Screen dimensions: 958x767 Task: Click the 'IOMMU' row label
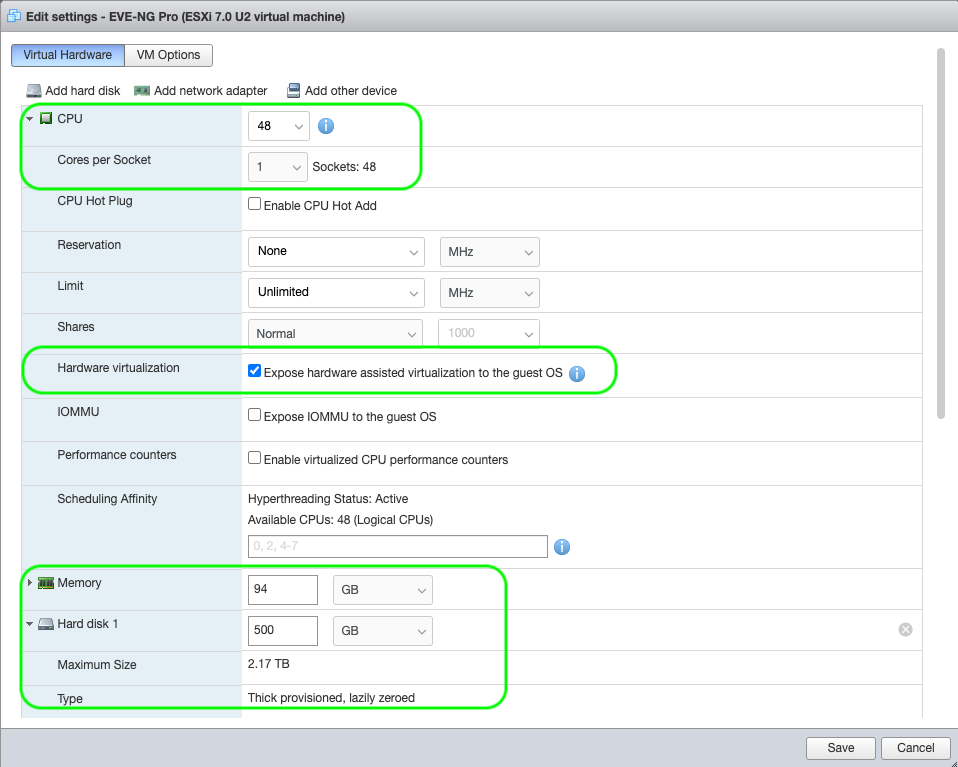tap(78, 412)
